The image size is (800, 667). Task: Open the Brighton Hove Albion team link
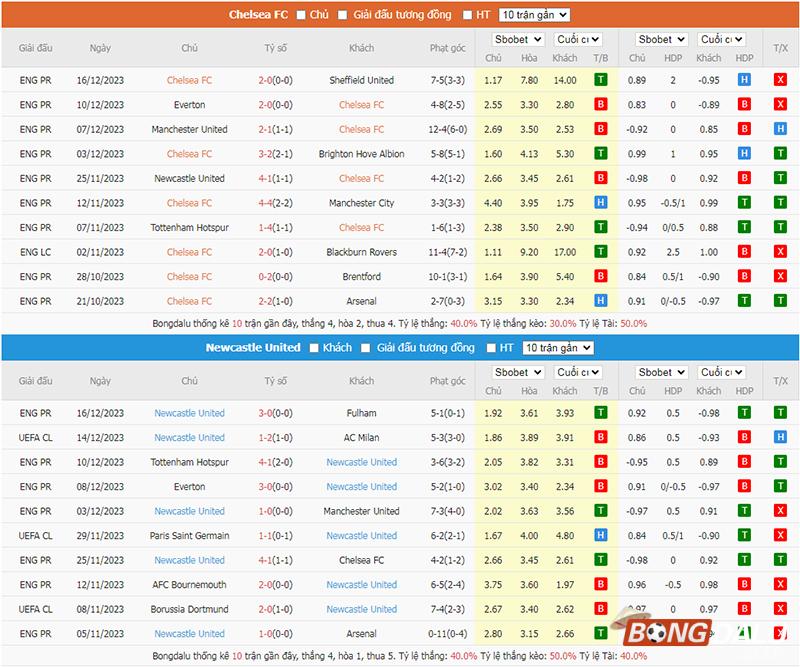[361, 154]
